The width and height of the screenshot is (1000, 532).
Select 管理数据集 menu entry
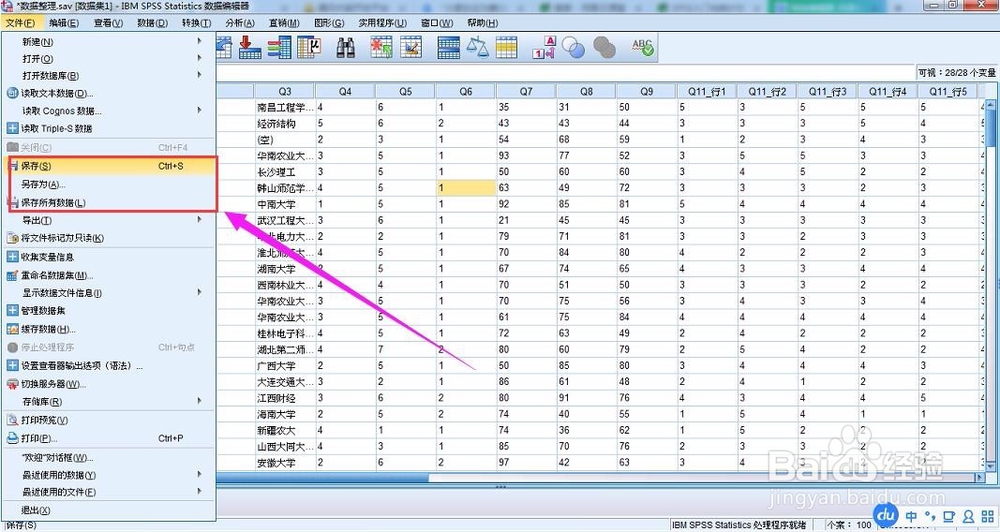pos(110,311)
